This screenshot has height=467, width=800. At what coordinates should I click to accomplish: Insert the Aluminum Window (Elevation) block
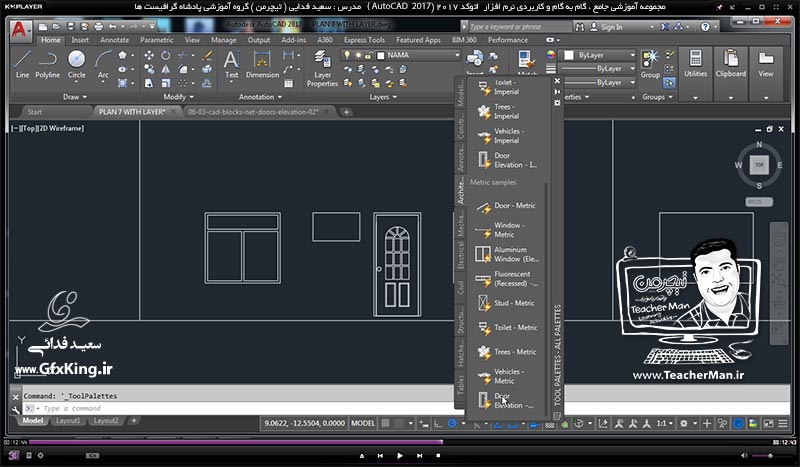507,254
